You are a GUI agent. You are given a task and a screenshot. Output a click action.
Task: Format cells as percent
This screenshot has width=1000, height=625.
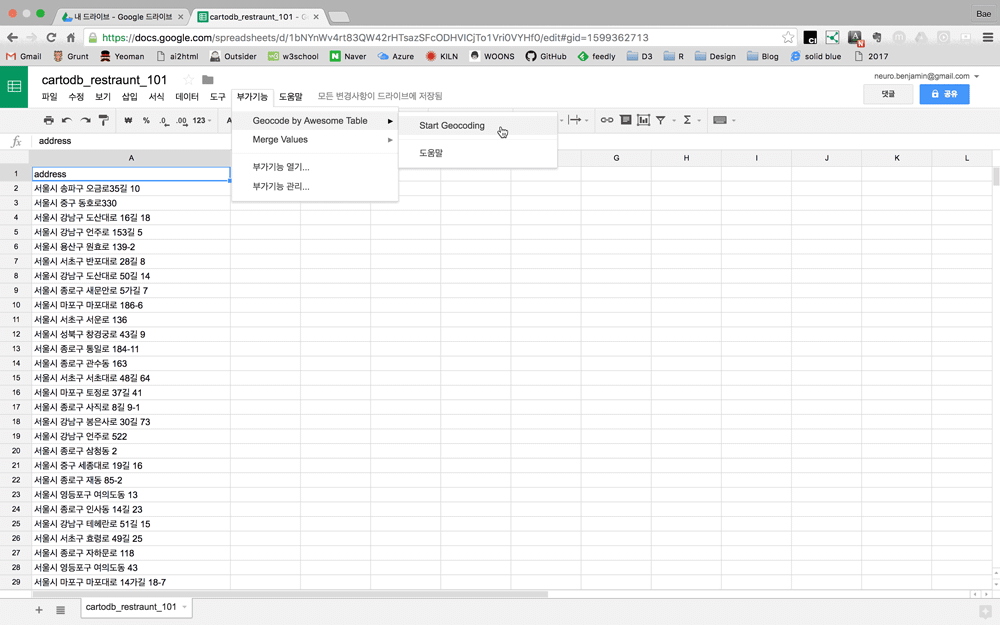pos(146,120)
